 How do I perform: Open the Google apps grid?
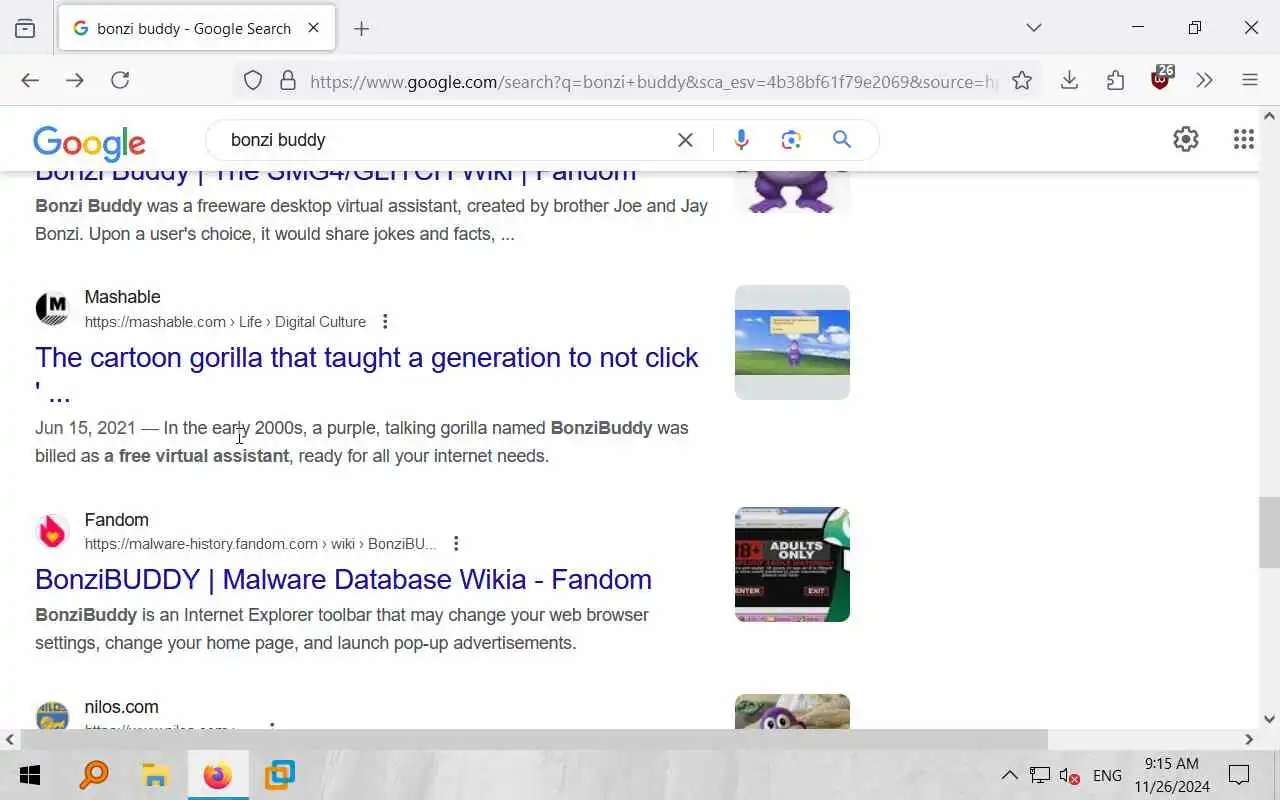[1244, 139]
